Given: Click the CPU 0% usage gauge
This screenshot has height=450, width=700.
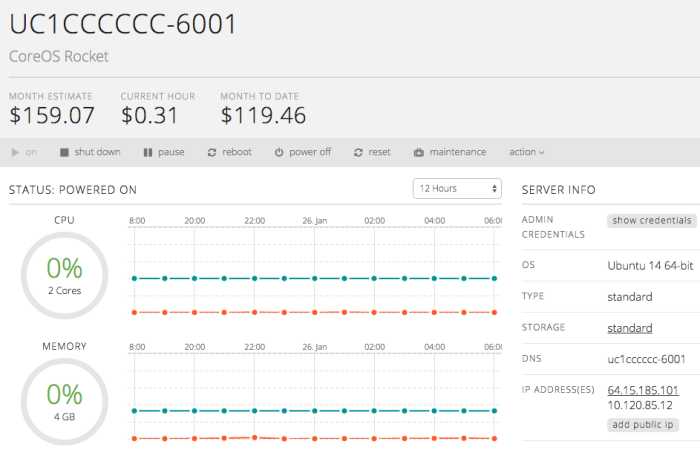Looking at the screenshot, I should point(64,273).
